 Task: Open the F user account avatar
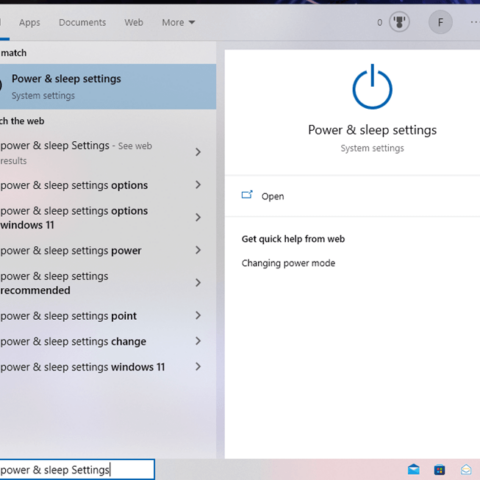tap(440, 22)
